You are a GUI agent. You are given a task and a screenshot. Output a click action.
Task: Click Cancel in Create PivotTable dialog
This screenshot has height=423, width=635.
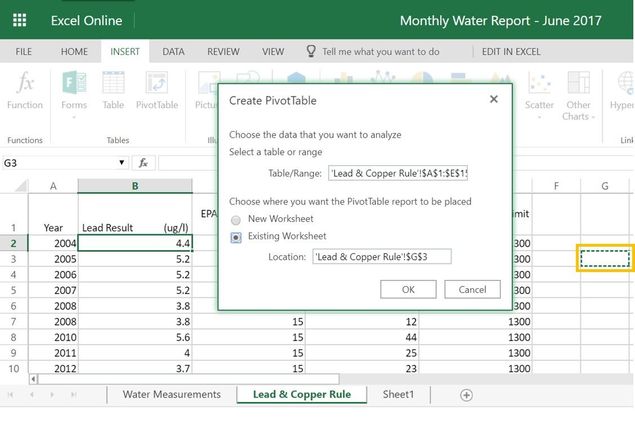coord(472,289)
